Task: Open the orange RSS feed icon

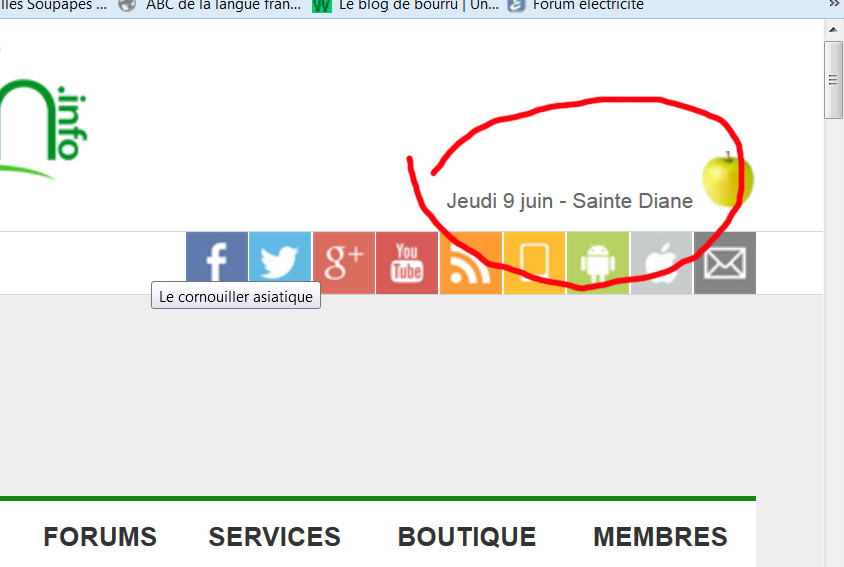Action: click(x=470, y=263)
